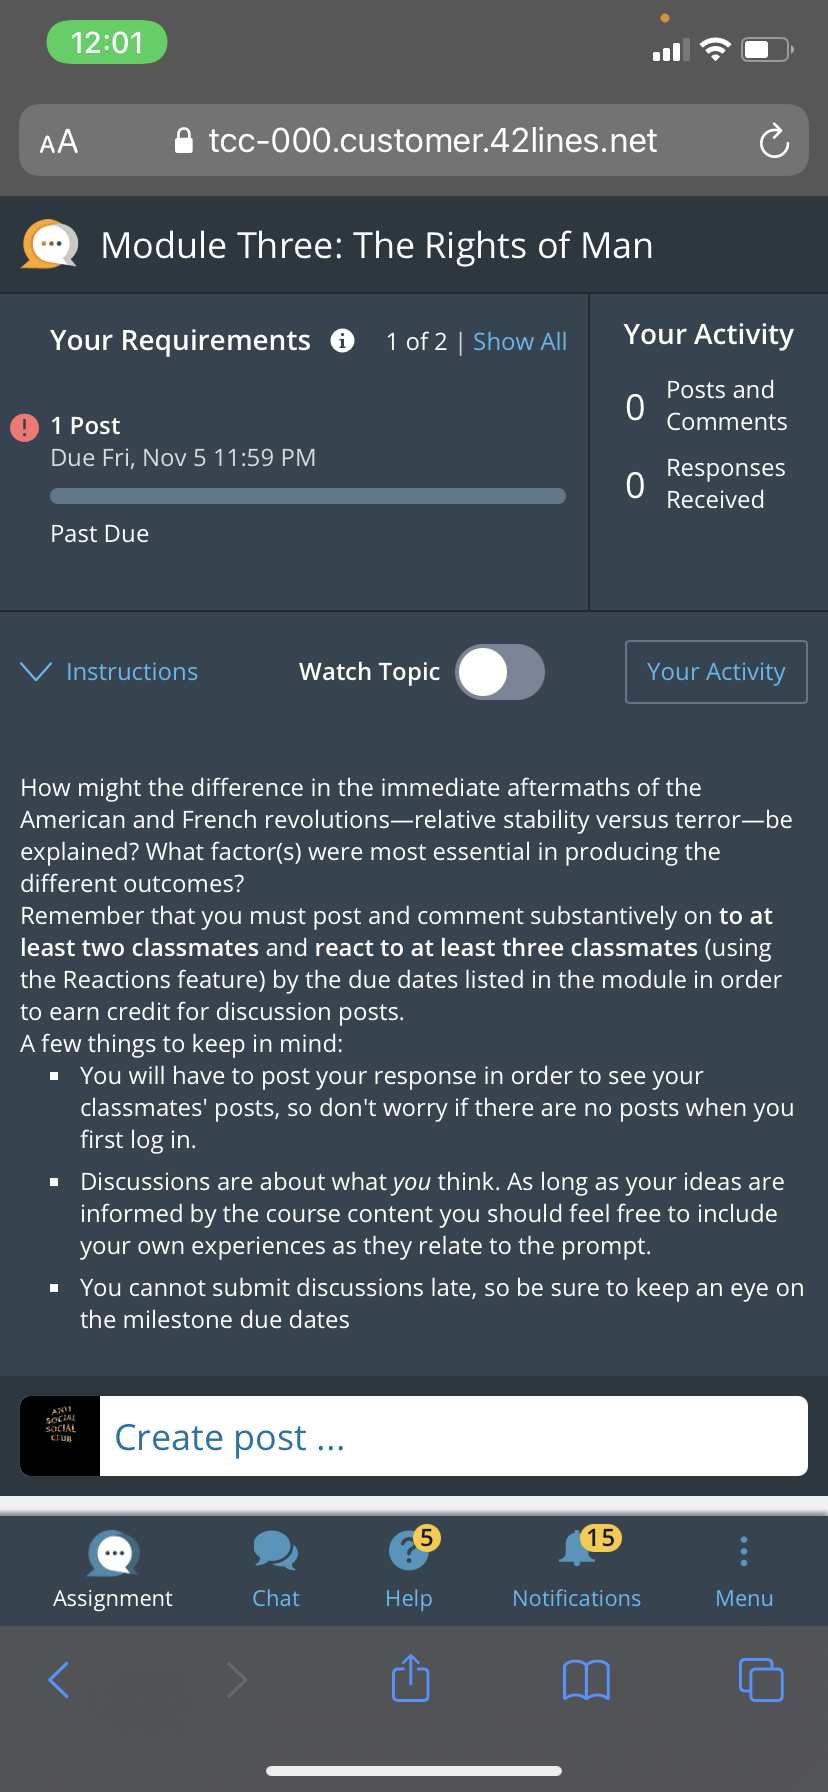This screenshot has height=1792, width=828.
Task: Toggle the Watch Topic switch
Action: tap(500, 672)
